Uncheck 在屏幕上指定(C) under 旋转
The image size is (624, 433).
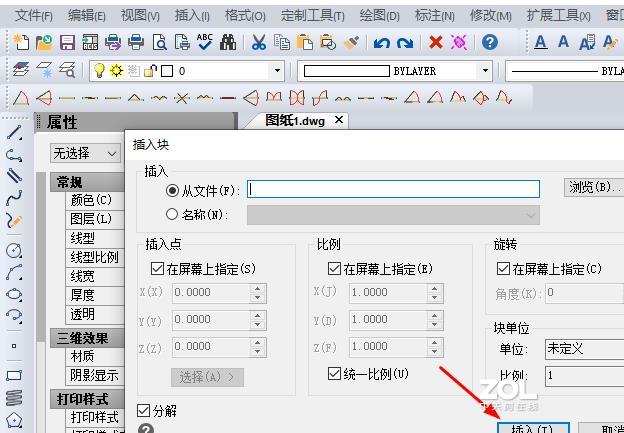pyautogui.click(x=503, y=269)
